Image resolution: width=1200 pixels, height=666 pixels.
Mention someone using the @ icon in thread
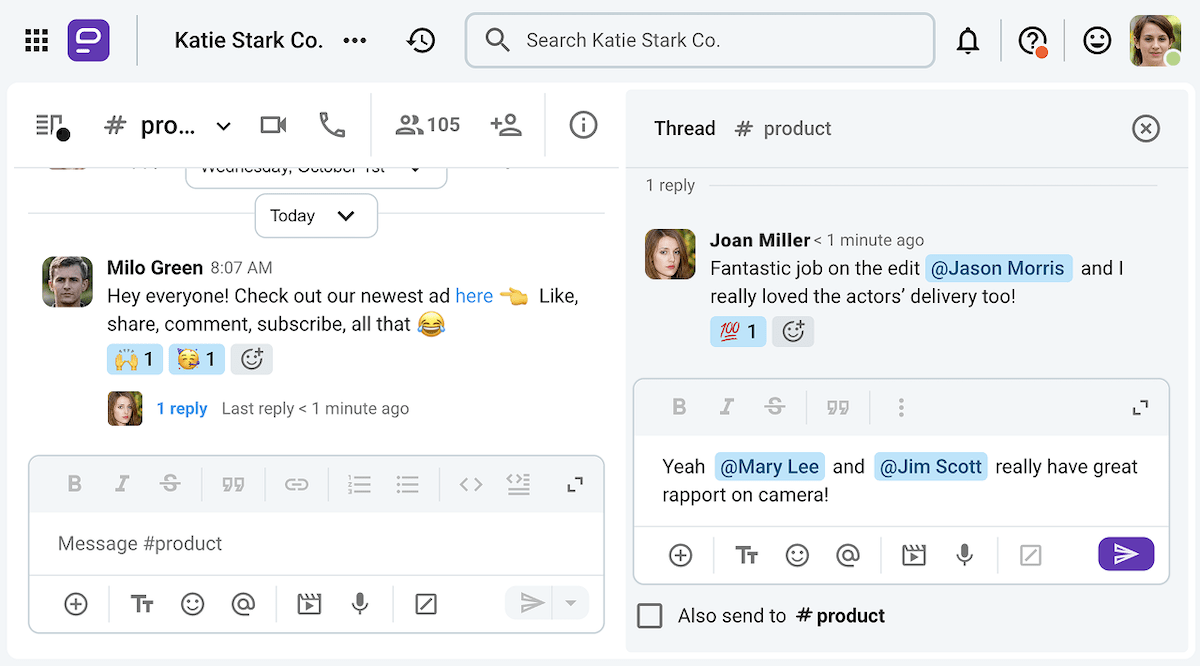click(848, 554)
